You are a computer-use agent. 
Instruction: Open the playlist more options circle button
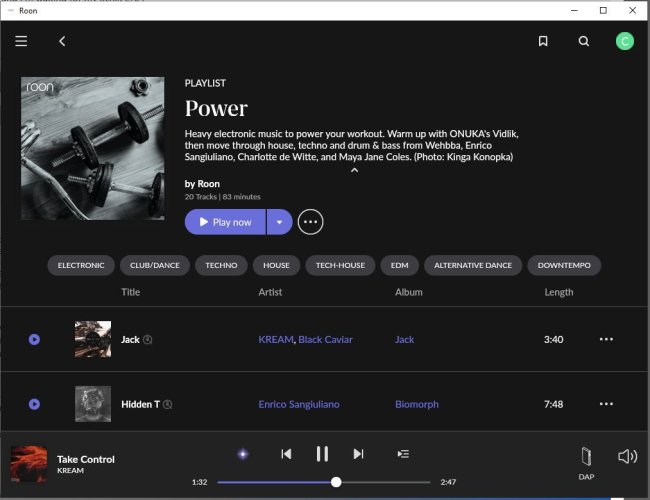pyautogui.click(x=310, y=222)
